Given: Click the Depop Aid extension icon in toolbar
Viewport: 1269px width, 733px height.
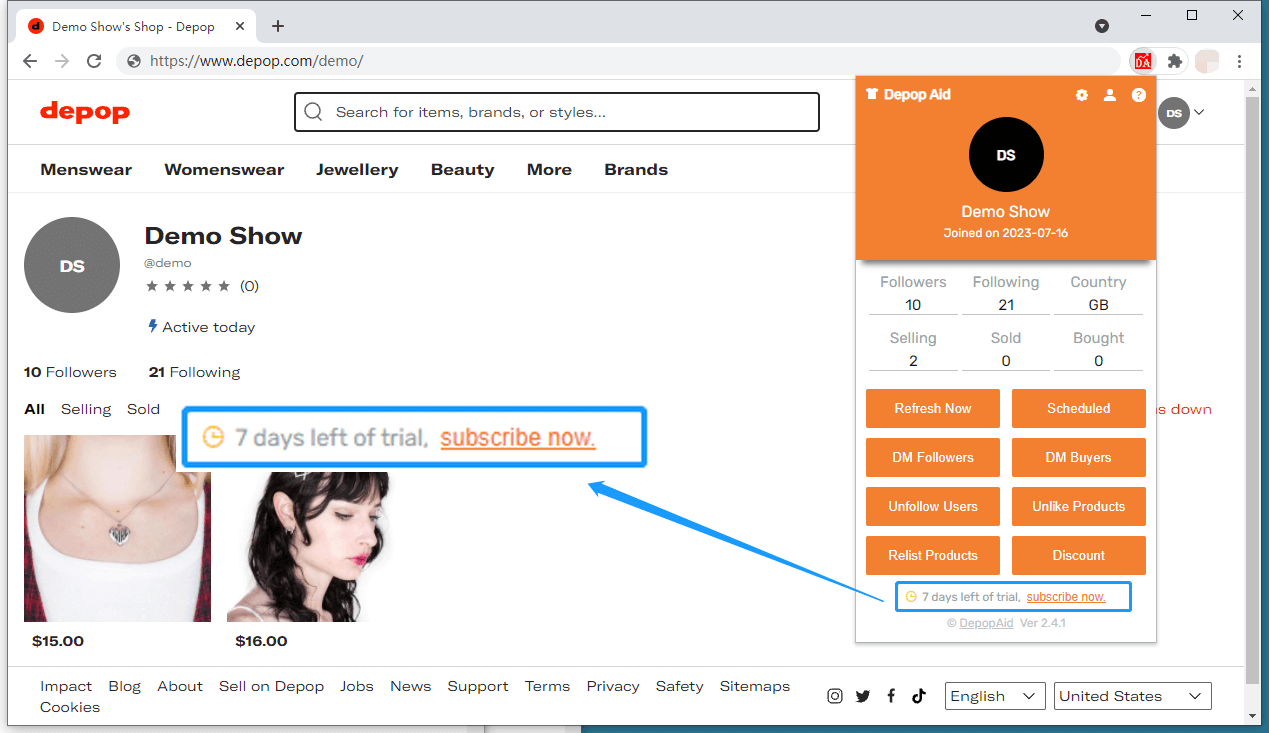Looking at the screenshot, I should click(x=1143, y=61).
